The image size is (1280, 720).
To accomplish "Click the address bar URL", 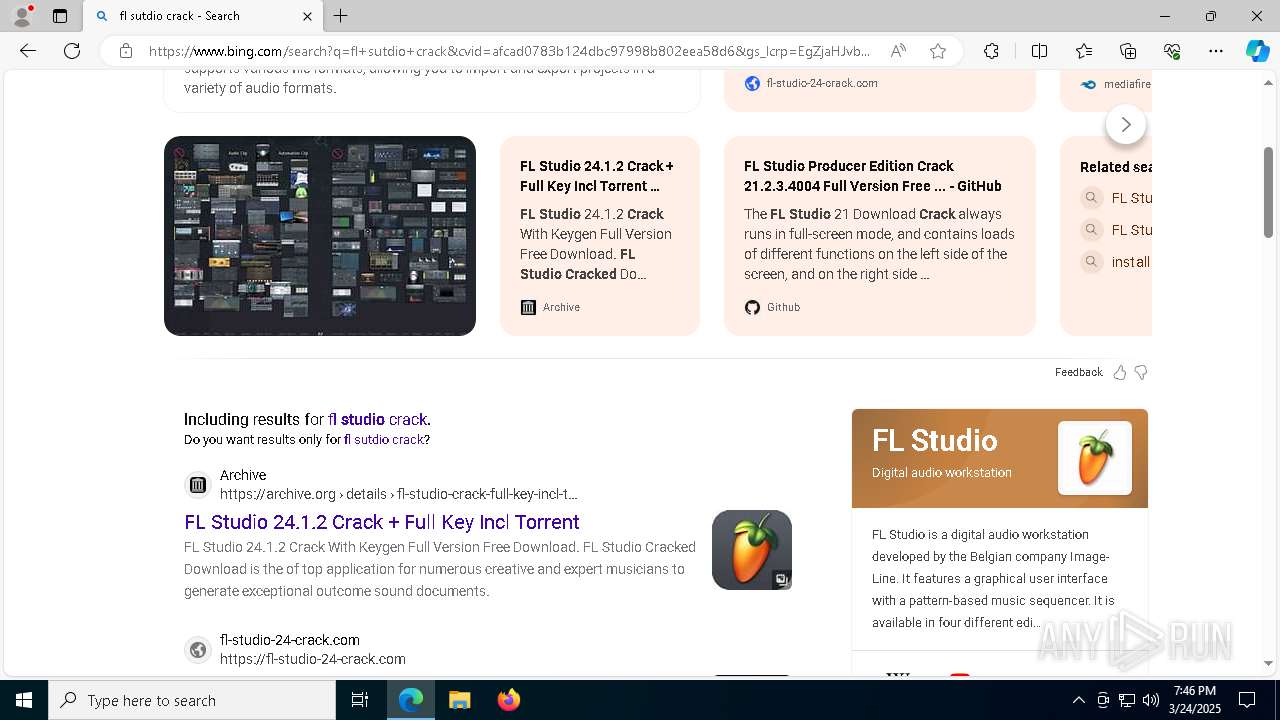I will point(510,51).
